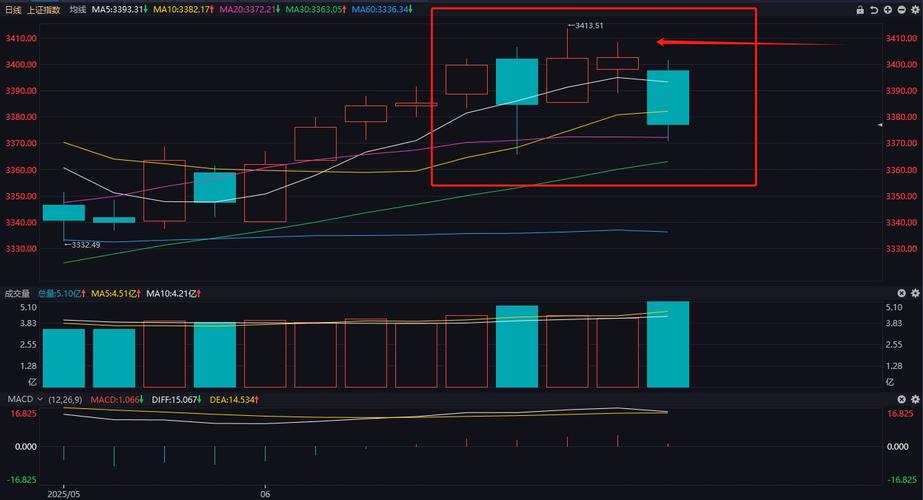
Task: Click the small arrow marker on right price axis
Action: click(x=879, y=124)
